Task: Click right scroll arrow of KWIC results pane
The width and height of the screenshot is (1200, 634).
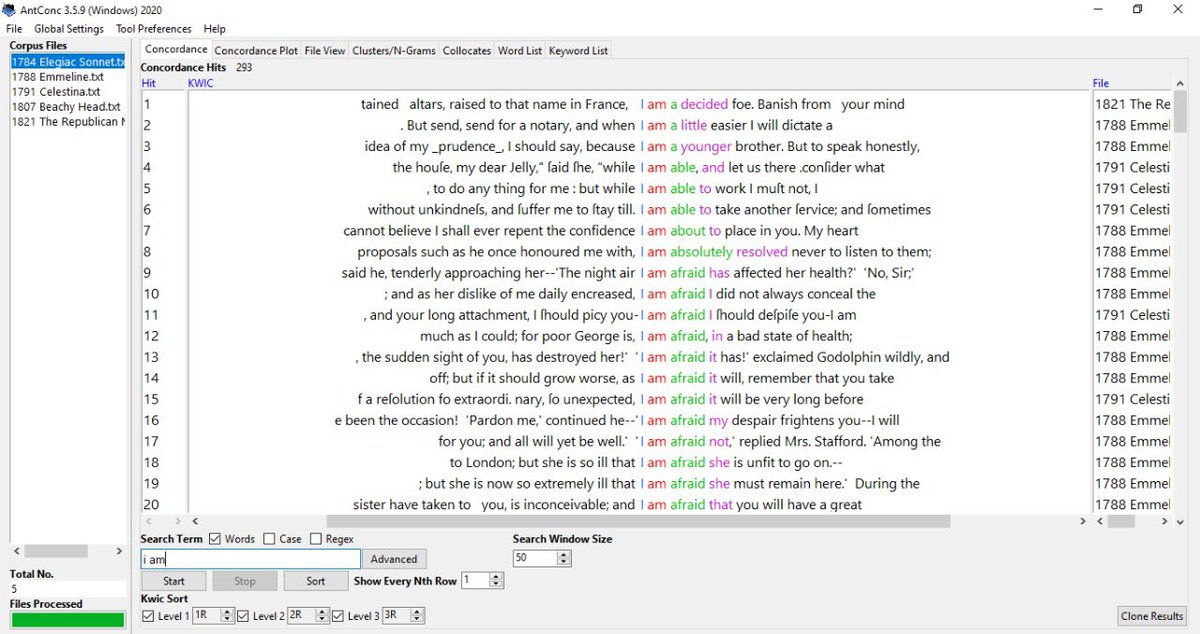Action: tap(1082, 521)
